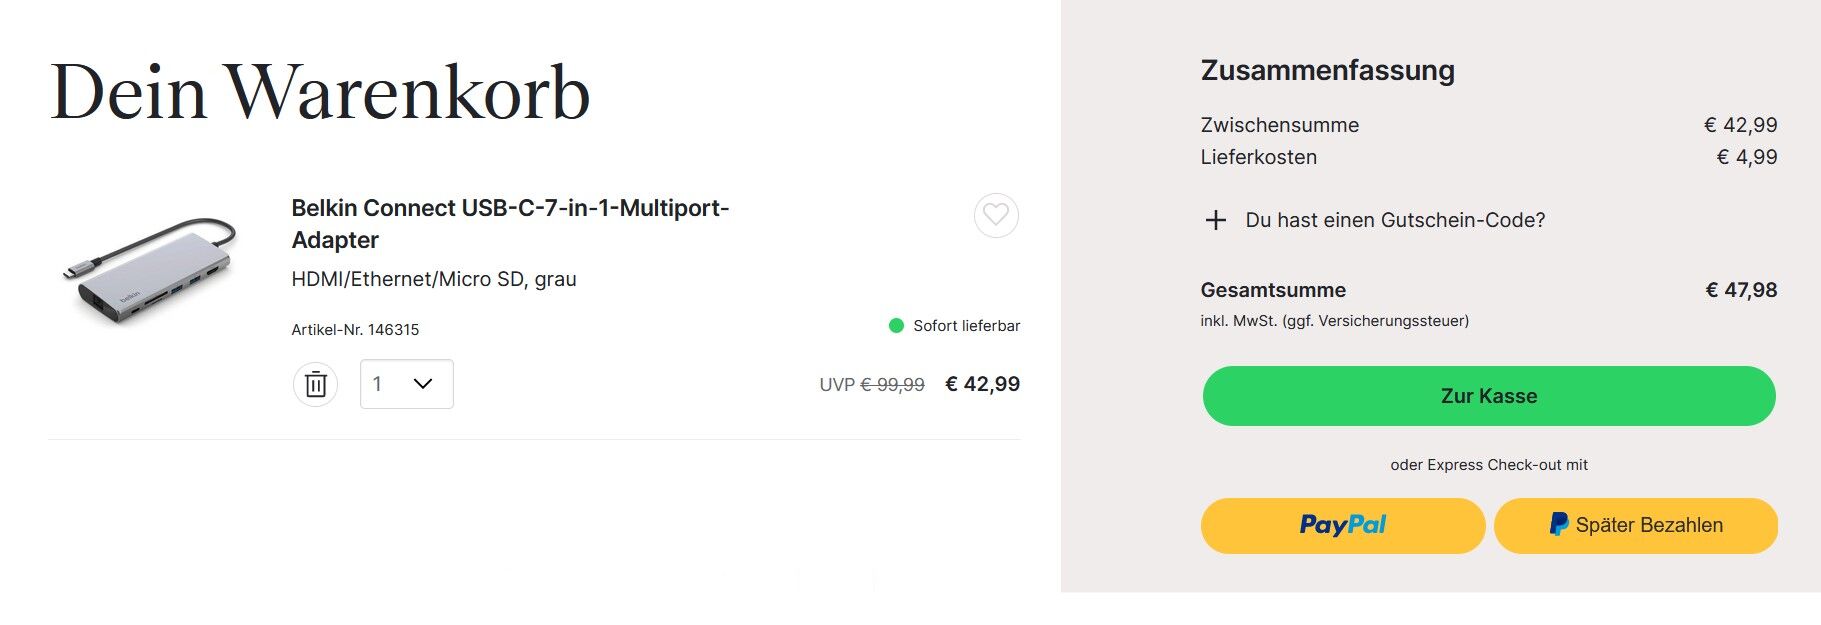The width and height of the screenshot is (1821, 625).
Task: Click the PayPal P icon in Später Bezahlen
Action: tap(1558, 524)
